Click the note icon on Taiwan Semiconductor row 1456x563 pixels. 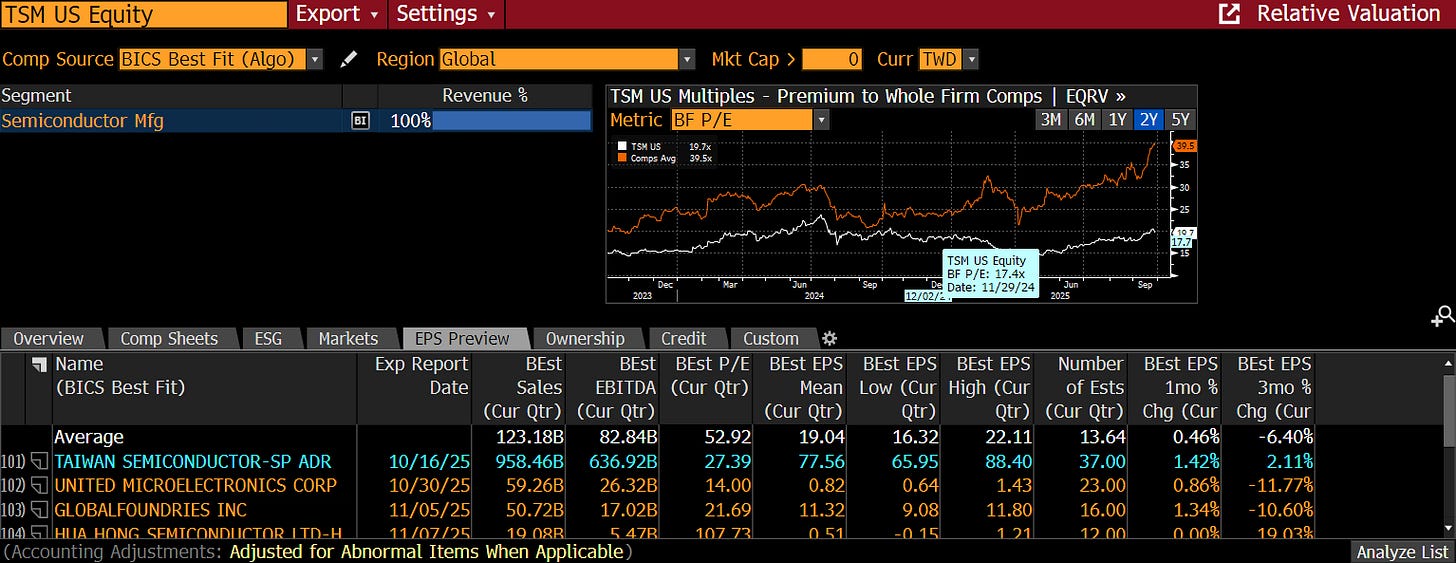41,462
